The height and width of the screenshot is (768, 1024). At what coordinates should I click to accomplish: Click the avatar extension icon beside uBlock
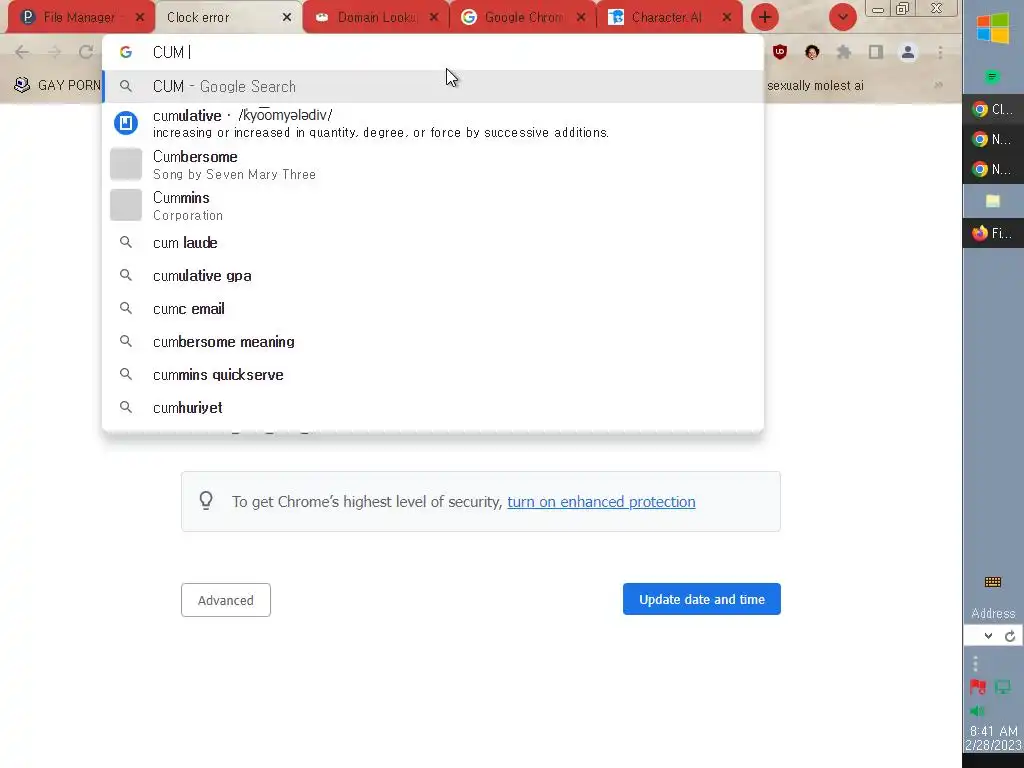(812, 52)
